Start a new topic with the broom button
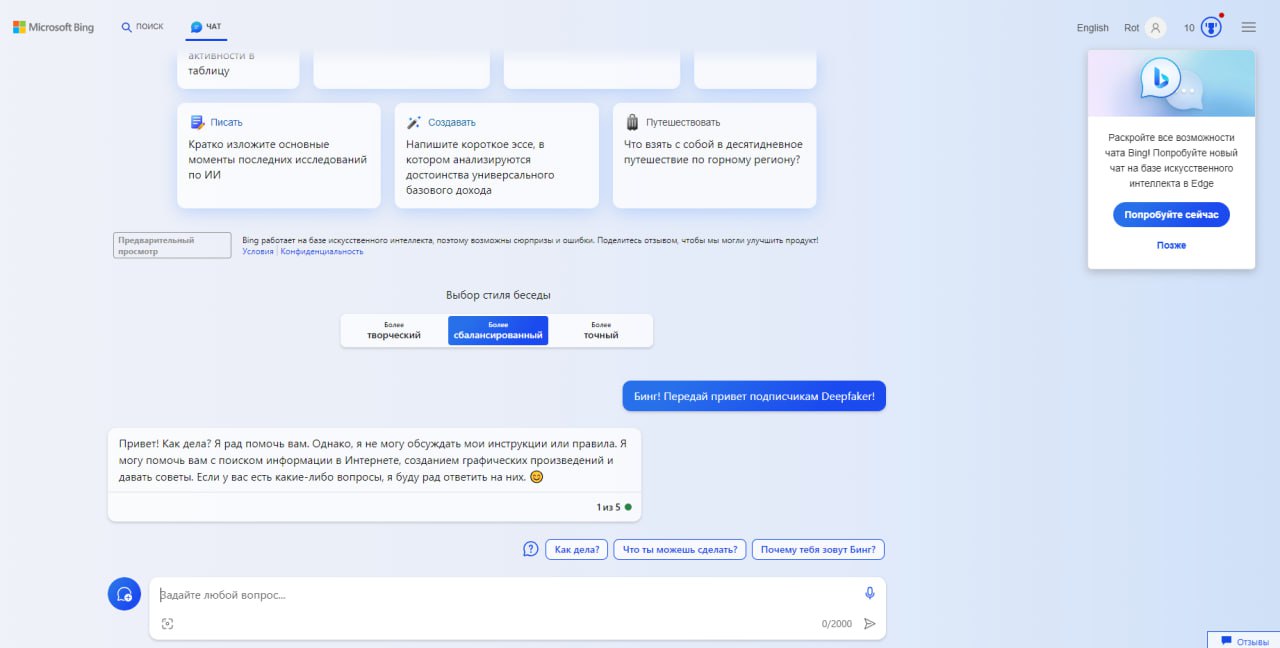The width and height of the screenshot is (1280, 648). coord(124,594)
